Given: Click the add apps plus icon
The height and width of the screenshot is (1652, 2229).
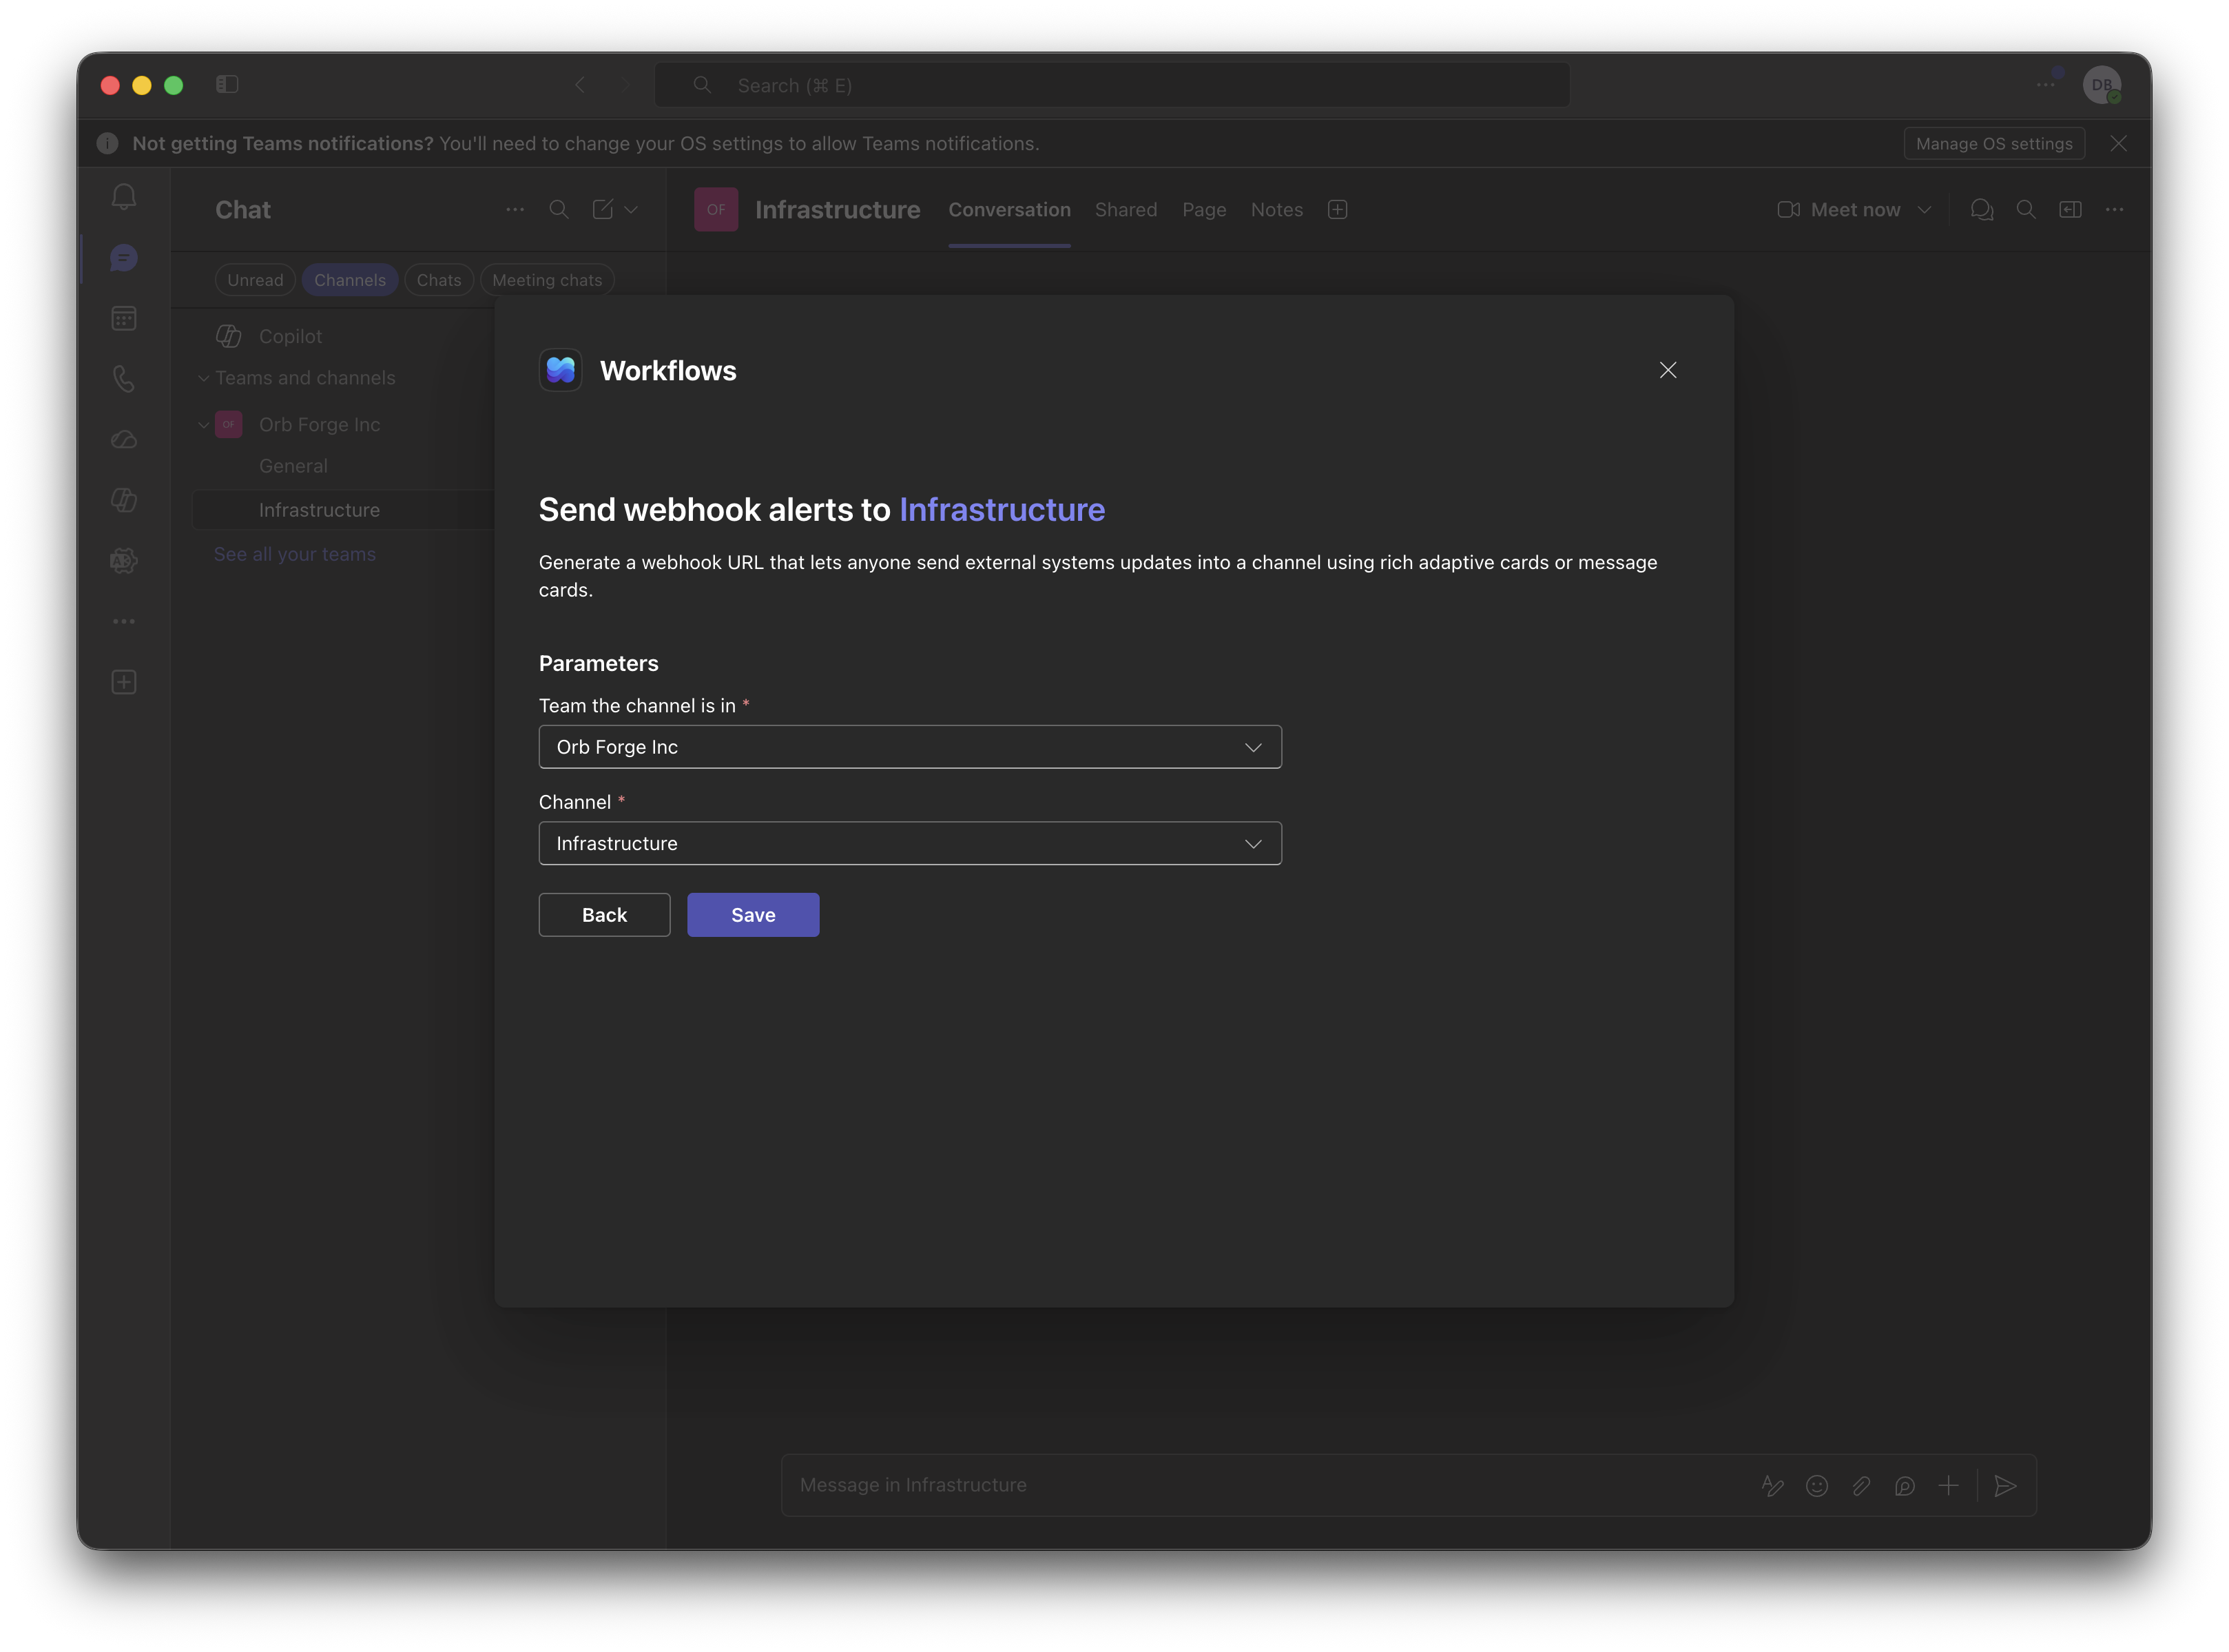Looking at the screenshot, I should [124, 682].
